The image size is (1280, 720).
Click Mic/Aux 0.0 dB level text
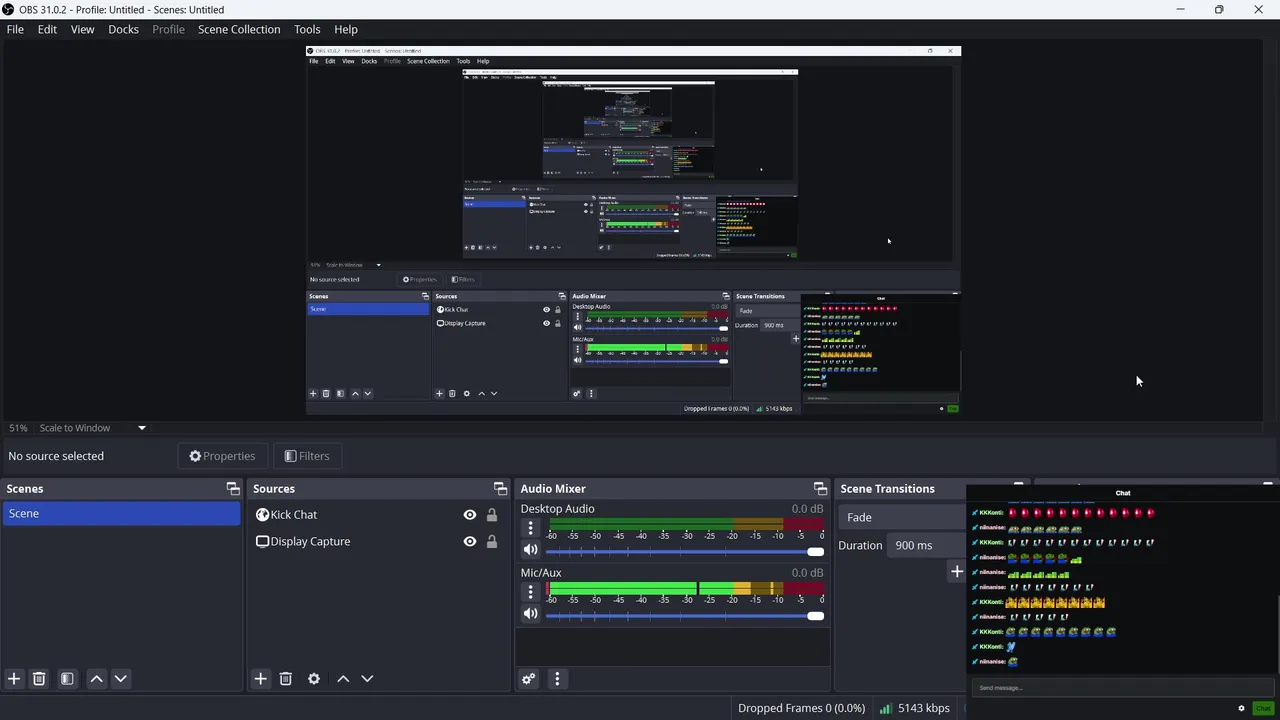click(807, 573)
